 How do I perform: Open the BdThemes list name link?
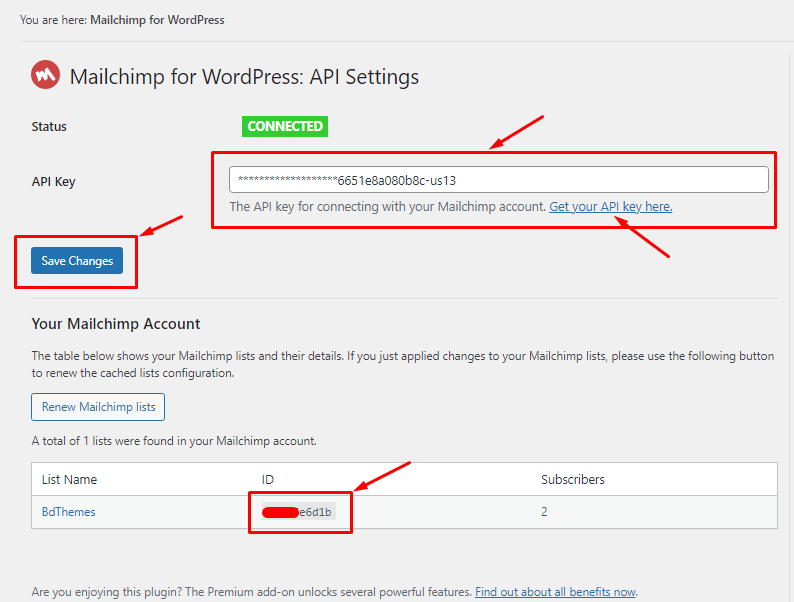68,512
